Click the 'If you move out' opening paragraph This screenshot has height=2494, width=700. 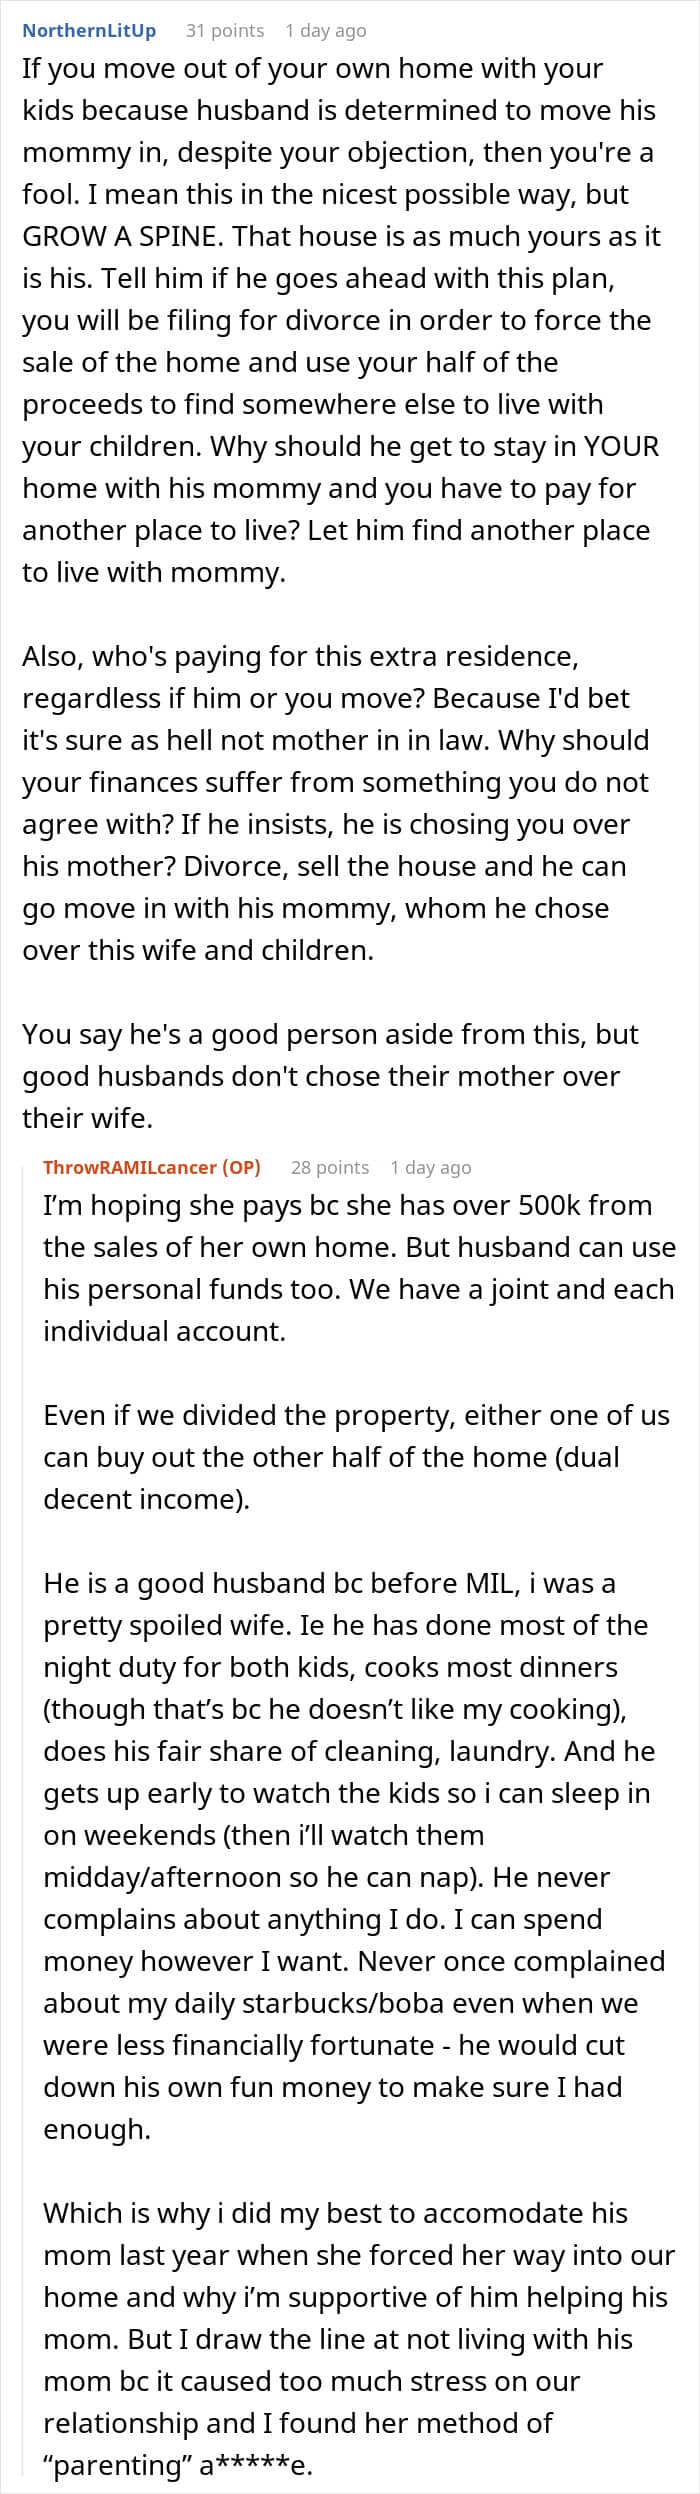[x=342, y=320]
